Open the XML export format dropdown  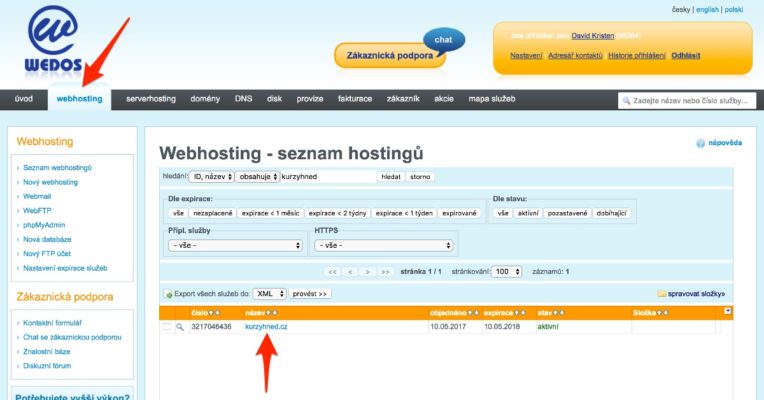click(269, 294)
